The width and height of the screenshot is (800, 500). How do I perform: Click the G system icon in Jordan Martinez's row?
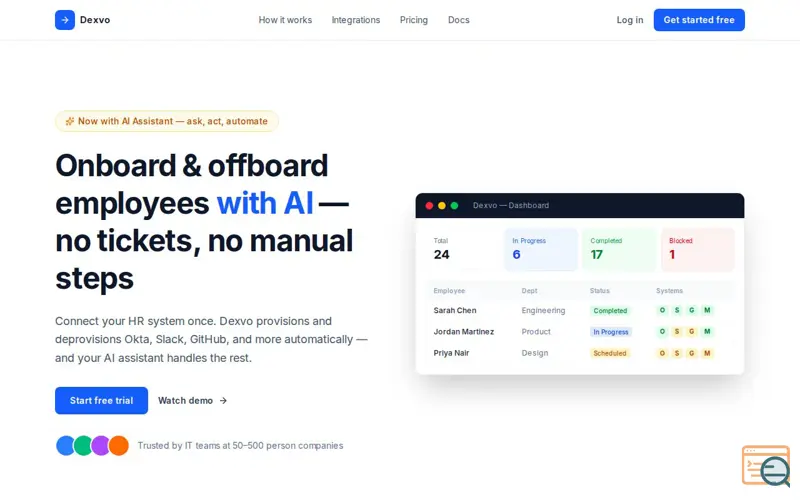pos(692,332)
